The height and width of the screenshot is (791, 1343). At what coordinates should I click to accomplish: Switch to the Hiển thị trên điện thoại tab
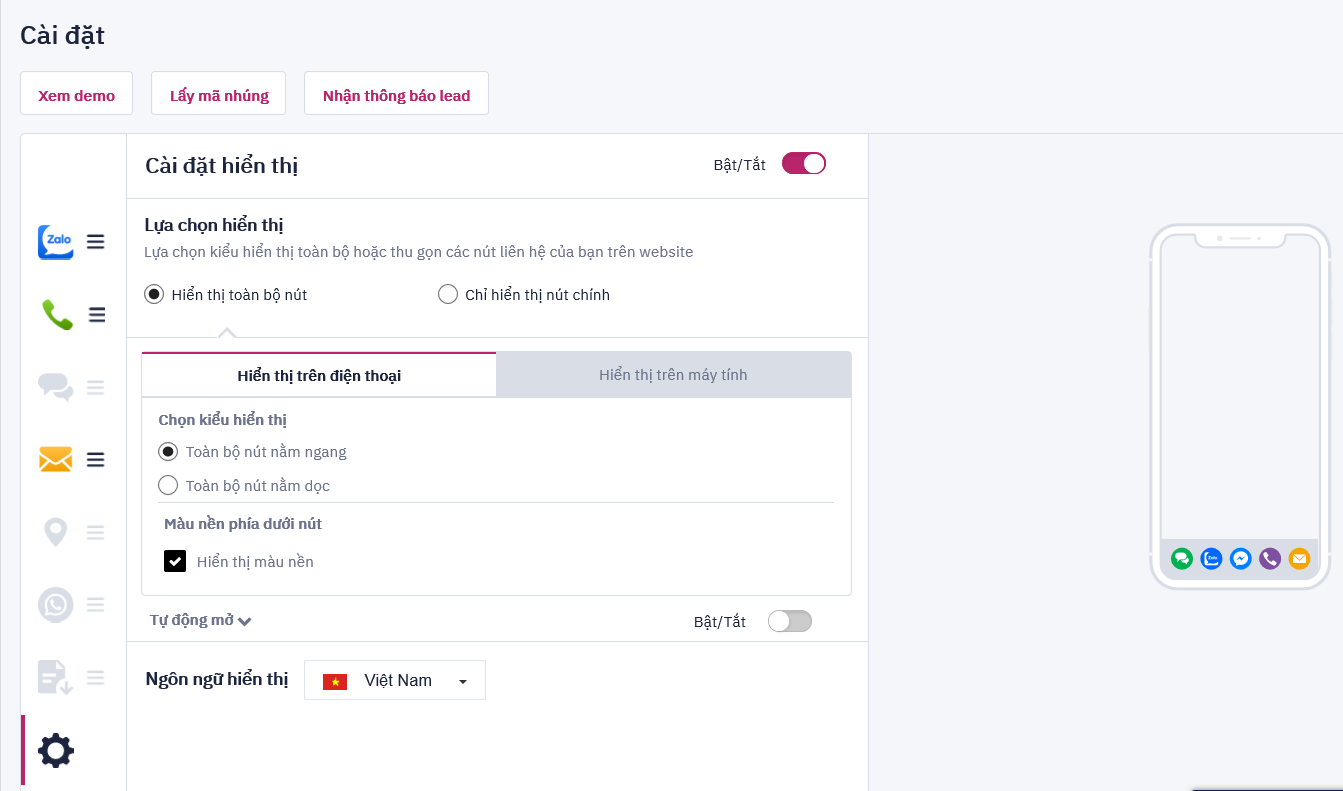[x=319, y=376]
